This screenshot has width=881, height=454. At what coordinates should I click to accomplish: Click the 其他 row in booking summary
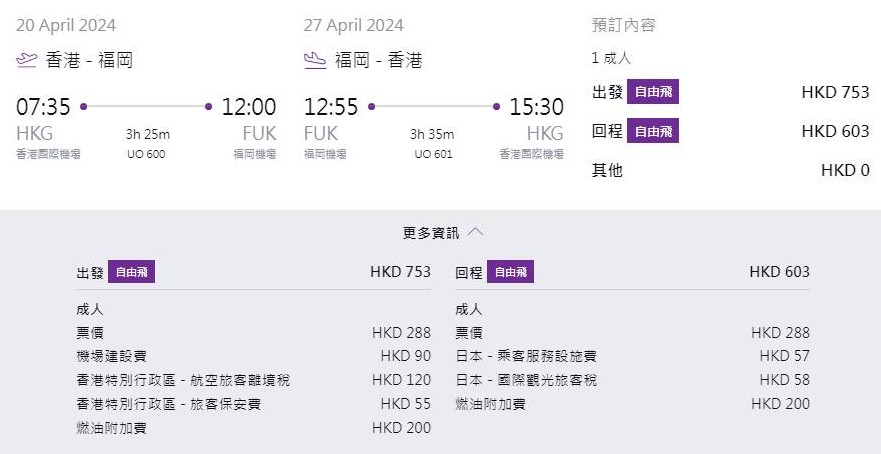(607, 170)
